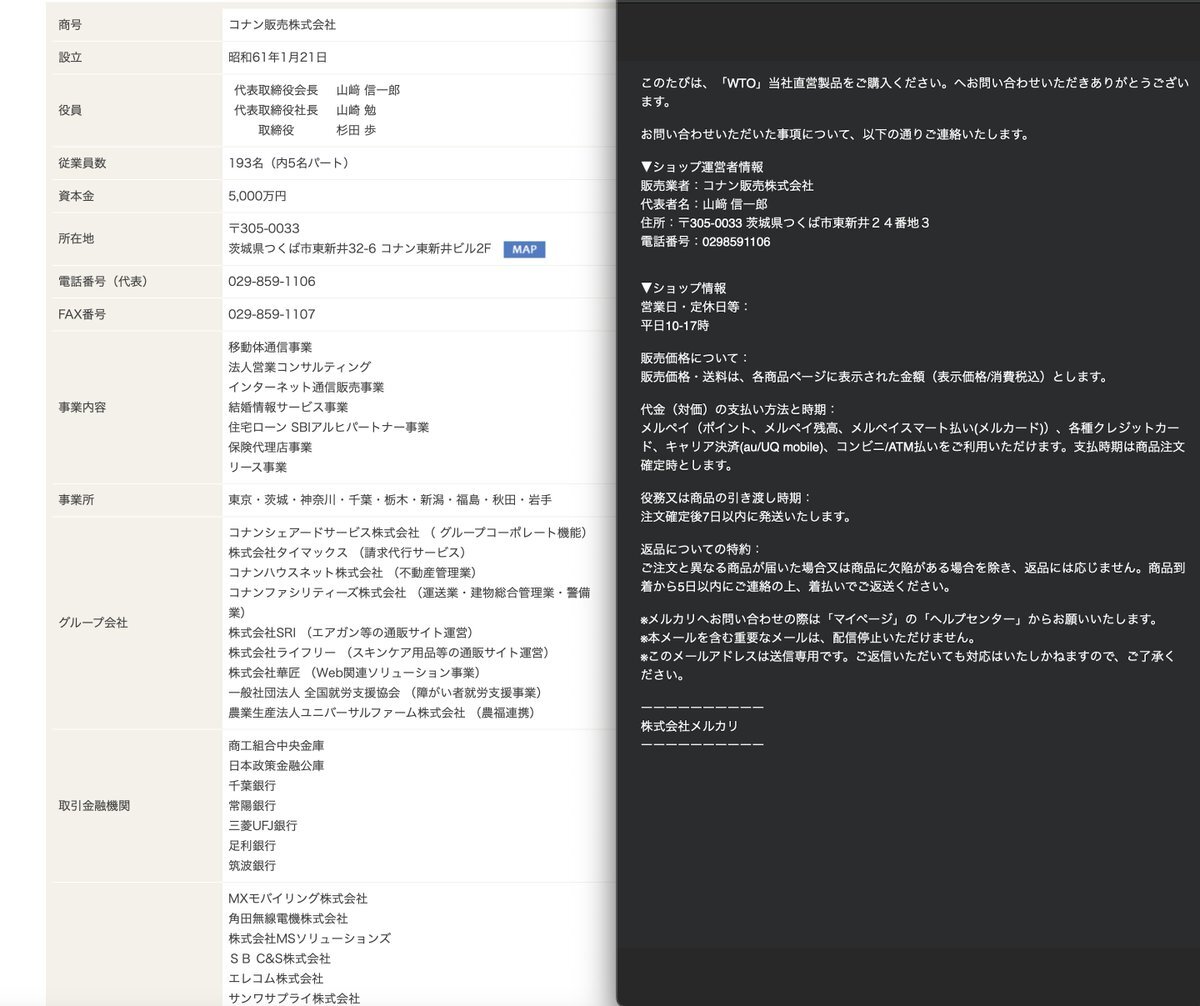This screenshot has width=1200, height=1006.
Task: Click 電話番号：0298591106 in email
Action: click(x=706, y=242)
